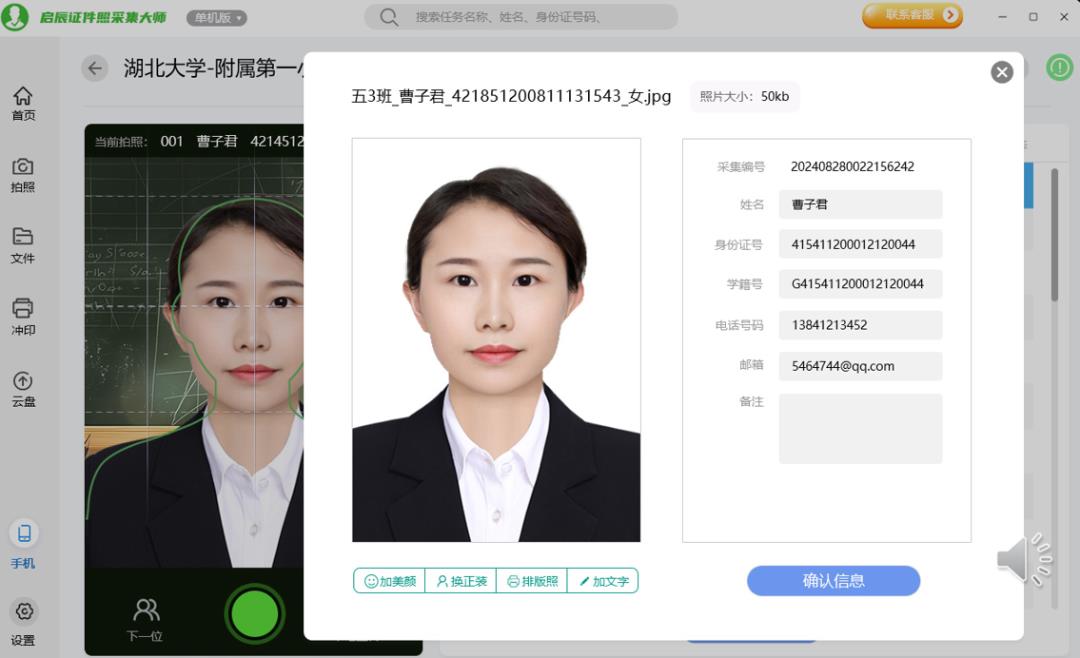Select the 手机 phone icon in sidebar
1080x658 pixels.
[x=23, y=543]
